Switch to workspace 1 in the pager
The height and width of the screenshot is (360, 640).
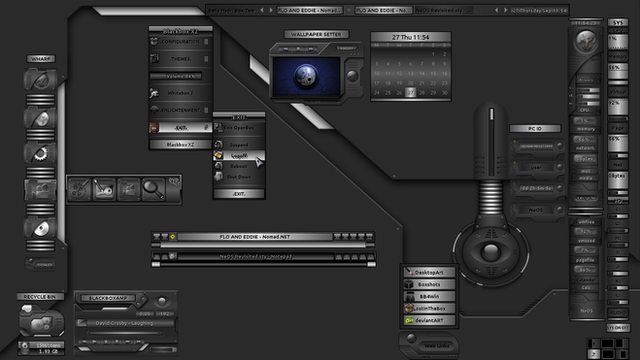tap(594, 343)
